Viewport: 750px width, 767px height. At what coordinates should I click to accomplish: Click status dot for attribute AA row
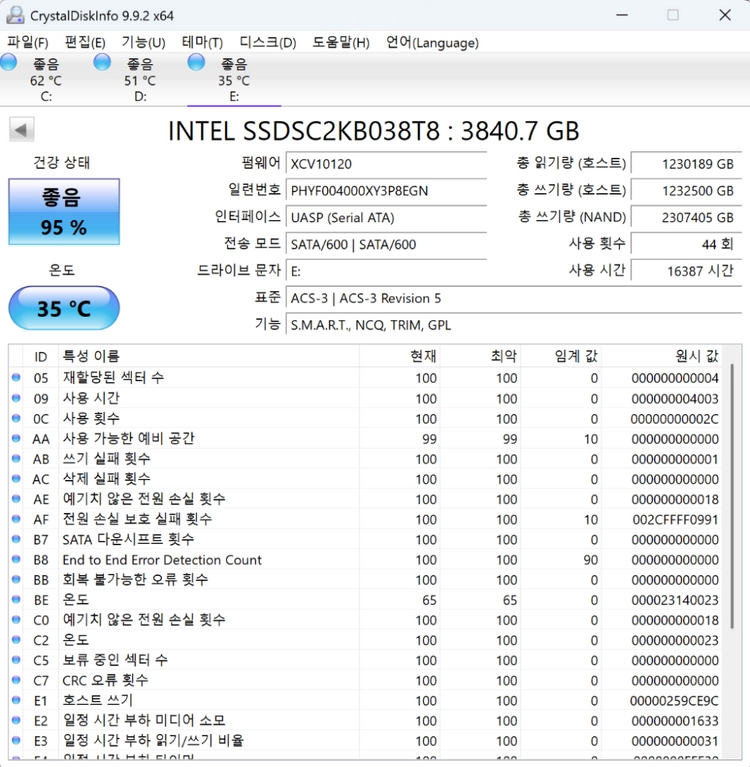click(16, 438)
